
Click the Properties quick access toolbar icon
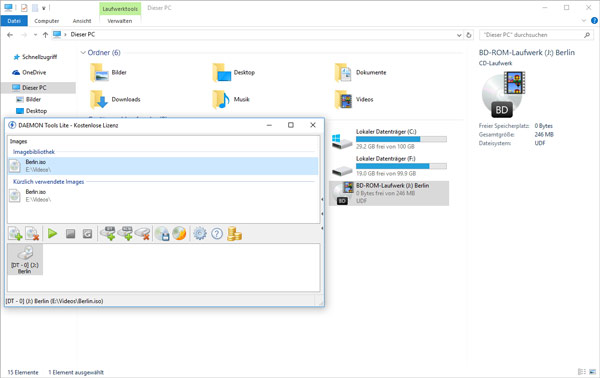tap(24, 8)
